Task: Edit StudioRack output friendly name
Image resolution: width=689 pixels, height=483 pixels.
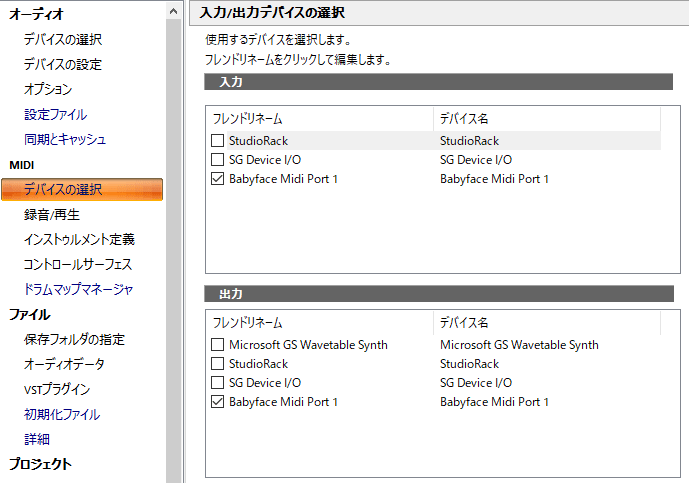Action: [258, 364]
